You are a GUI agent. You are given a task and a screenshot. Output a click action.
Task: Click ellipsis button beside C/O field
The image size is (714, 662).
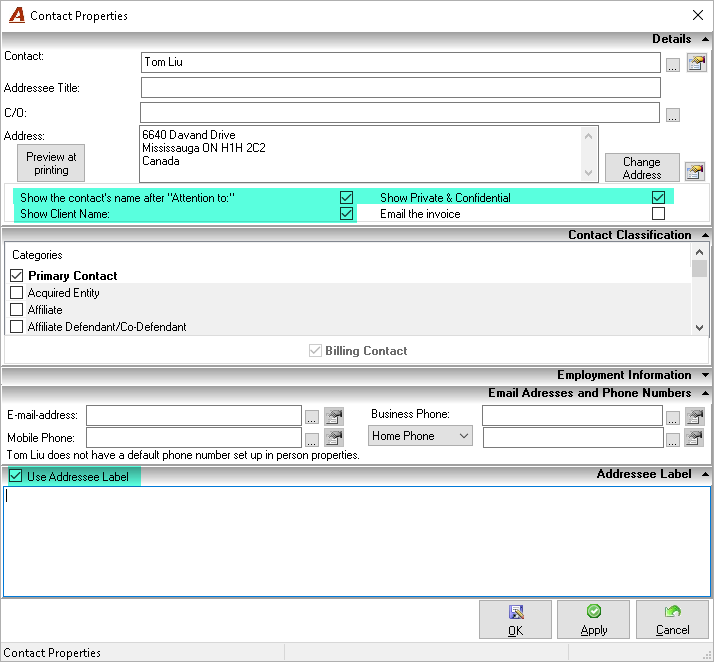(x=673, y=115)
